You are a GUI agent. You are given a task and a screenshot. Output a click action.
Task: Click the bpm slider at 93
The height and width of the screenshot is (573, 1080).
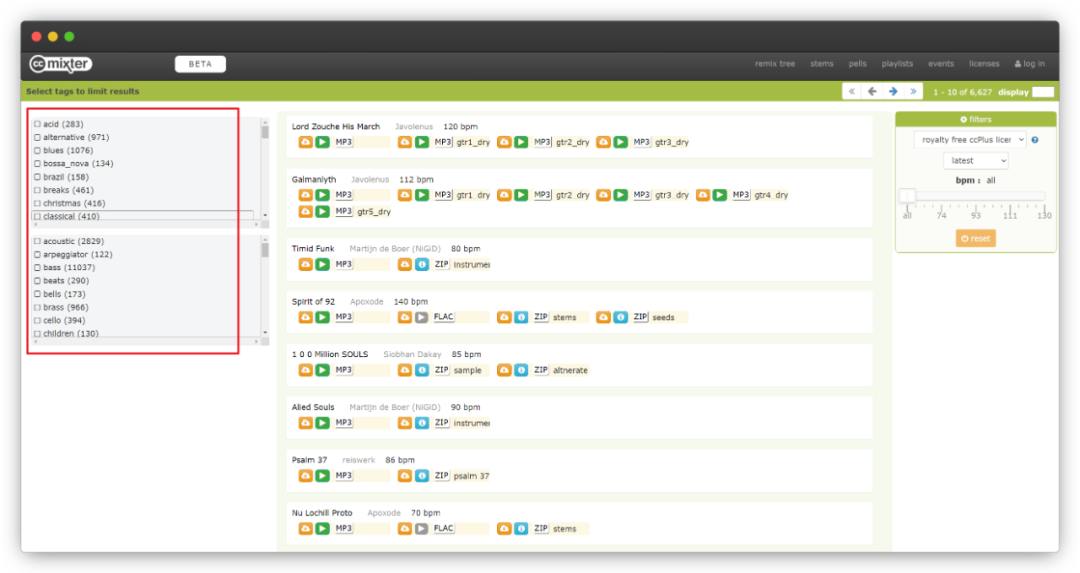[976, 196]
